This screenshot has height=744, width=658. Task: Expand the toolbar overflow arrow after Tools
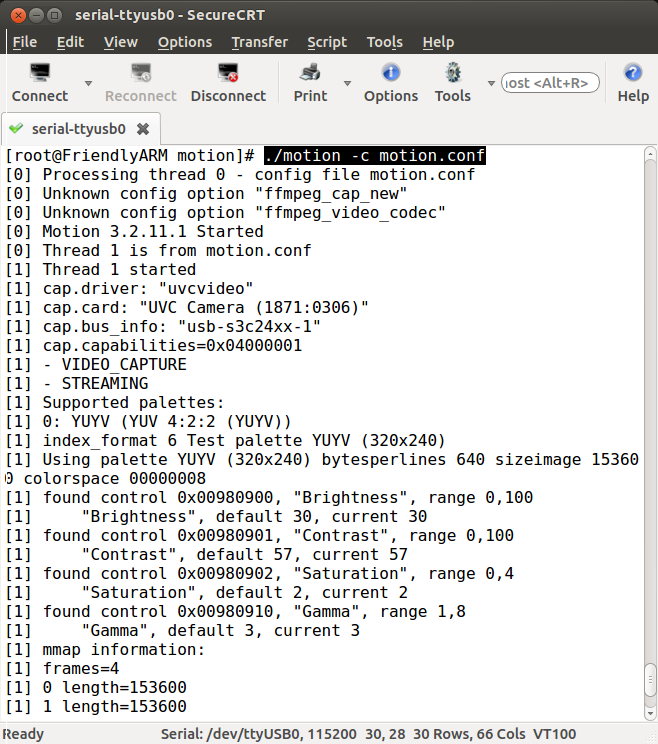click(491, 83)
